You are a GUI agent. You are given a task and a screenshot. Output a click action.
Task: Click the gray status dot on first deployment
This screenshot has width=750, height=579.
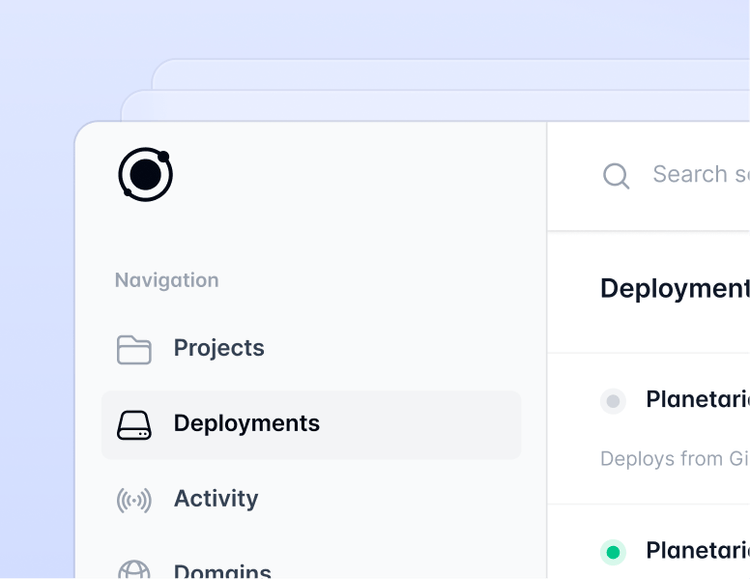613,401
